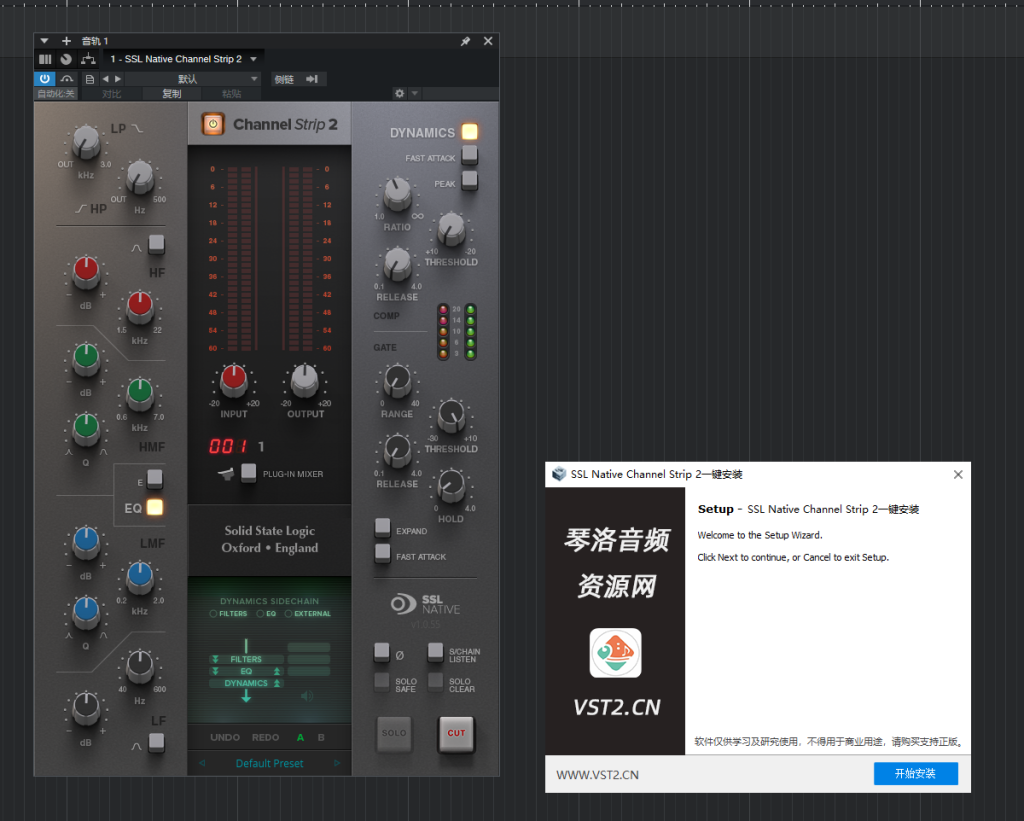Toggle FAST ATTACK on the compressor
The width and height of the screenshot is (1024, 821).
[x=470, y=156]
